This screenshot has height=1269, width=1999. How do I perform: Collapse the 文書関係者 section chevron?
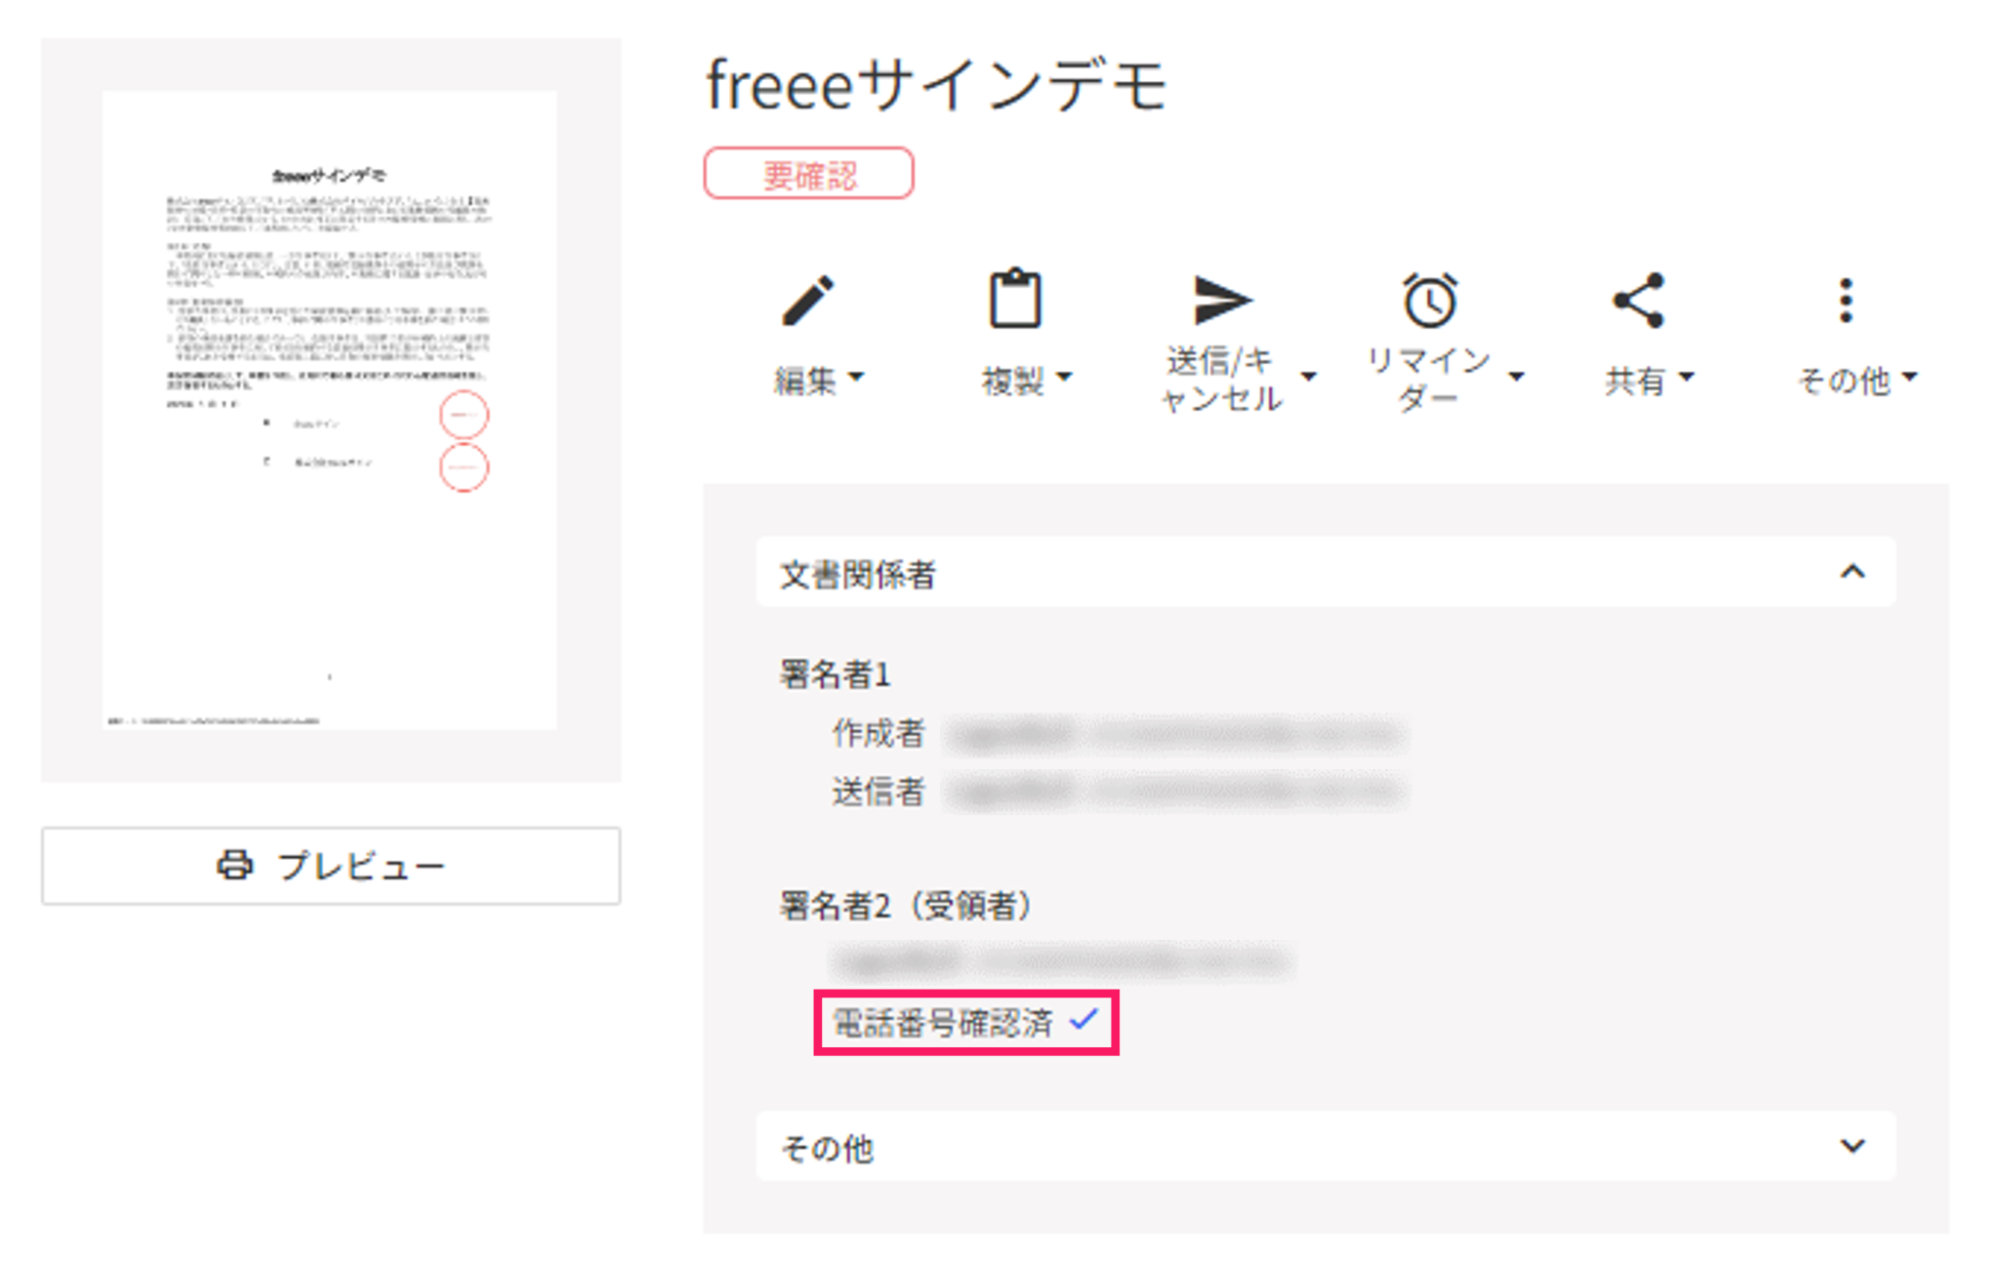(x=1853, y=572)
